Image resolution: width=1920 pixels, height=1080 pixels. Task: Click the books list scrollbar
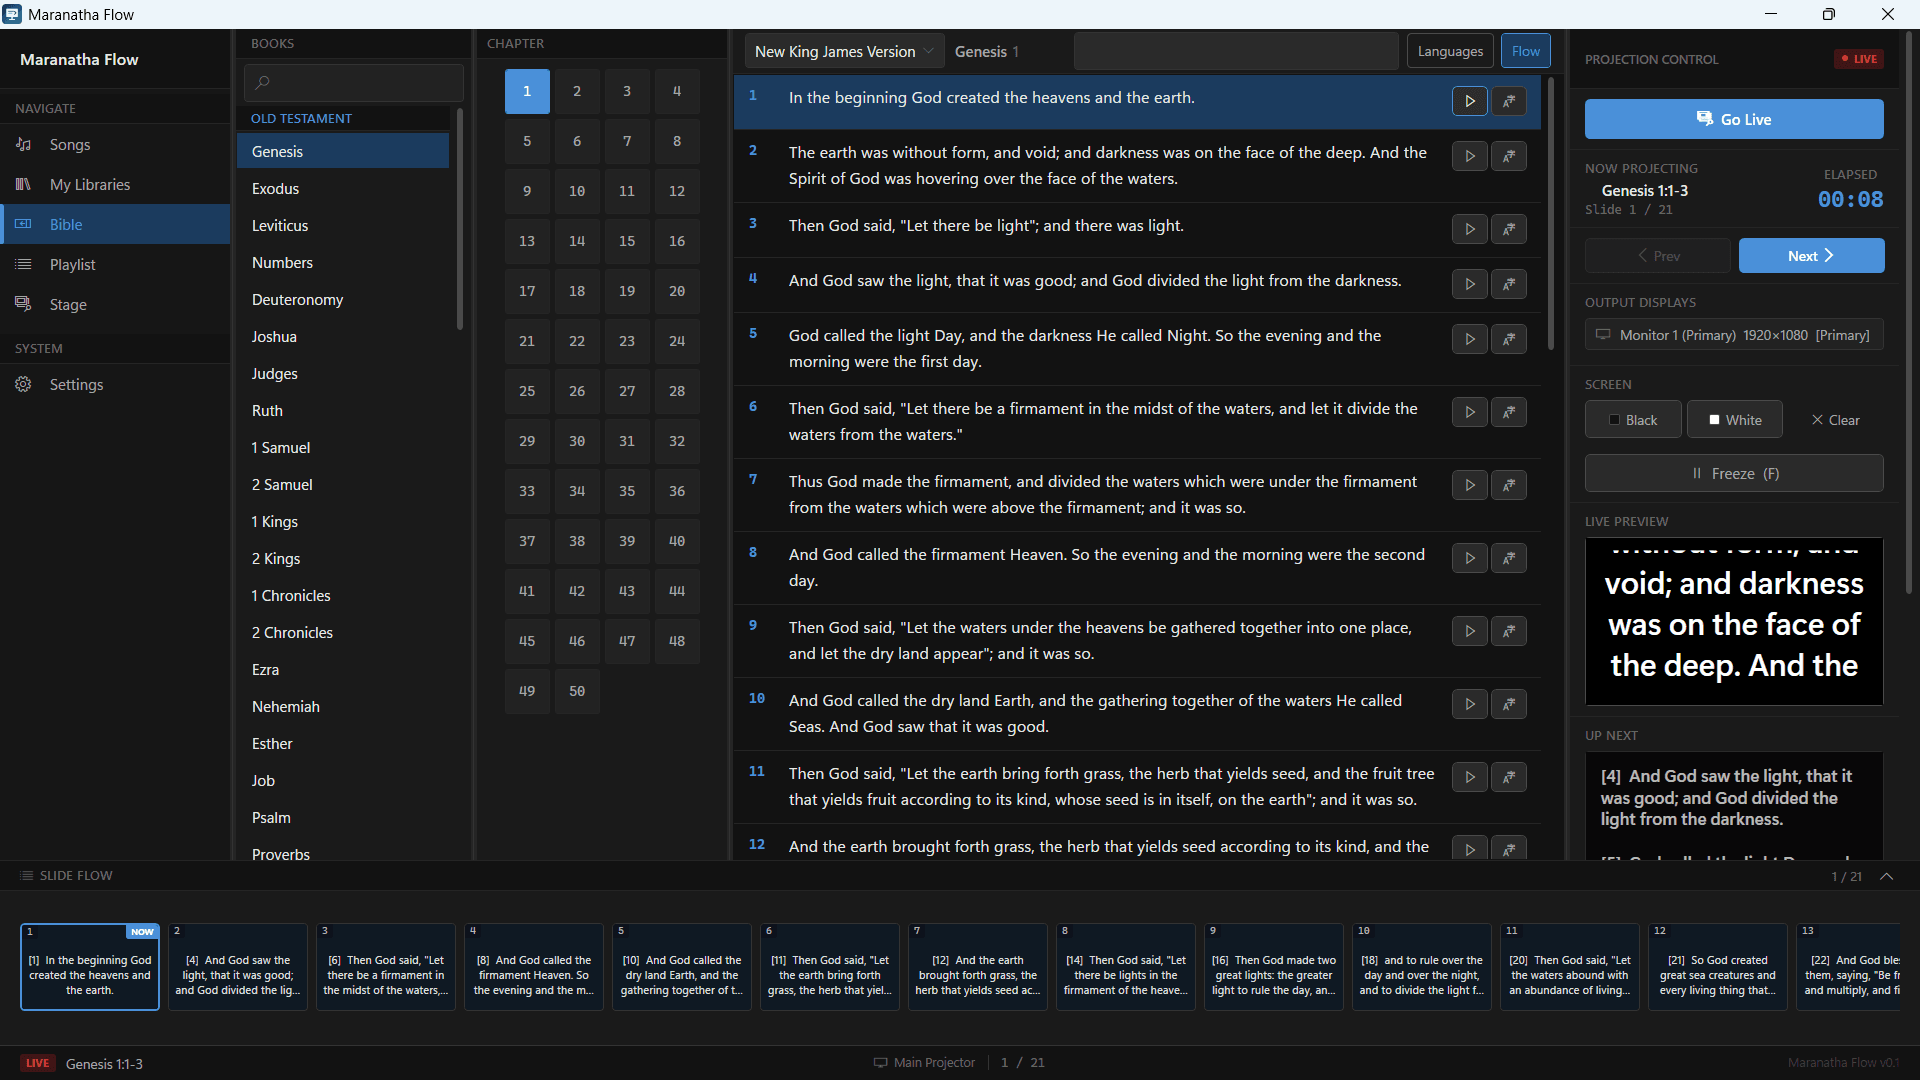460,218
